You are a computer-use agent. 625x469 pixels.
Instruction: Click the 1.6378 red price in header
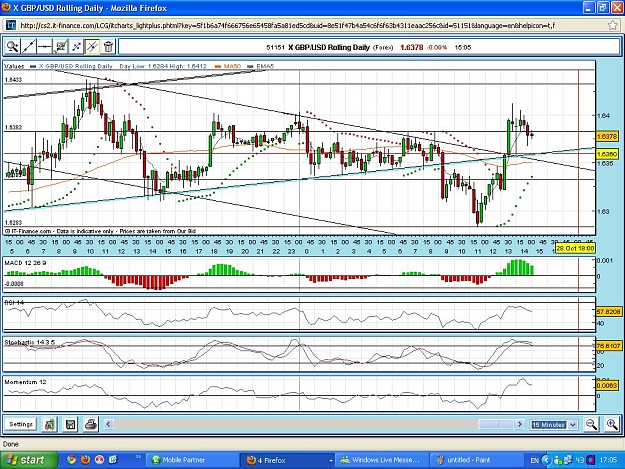click(x=411, y=47)
